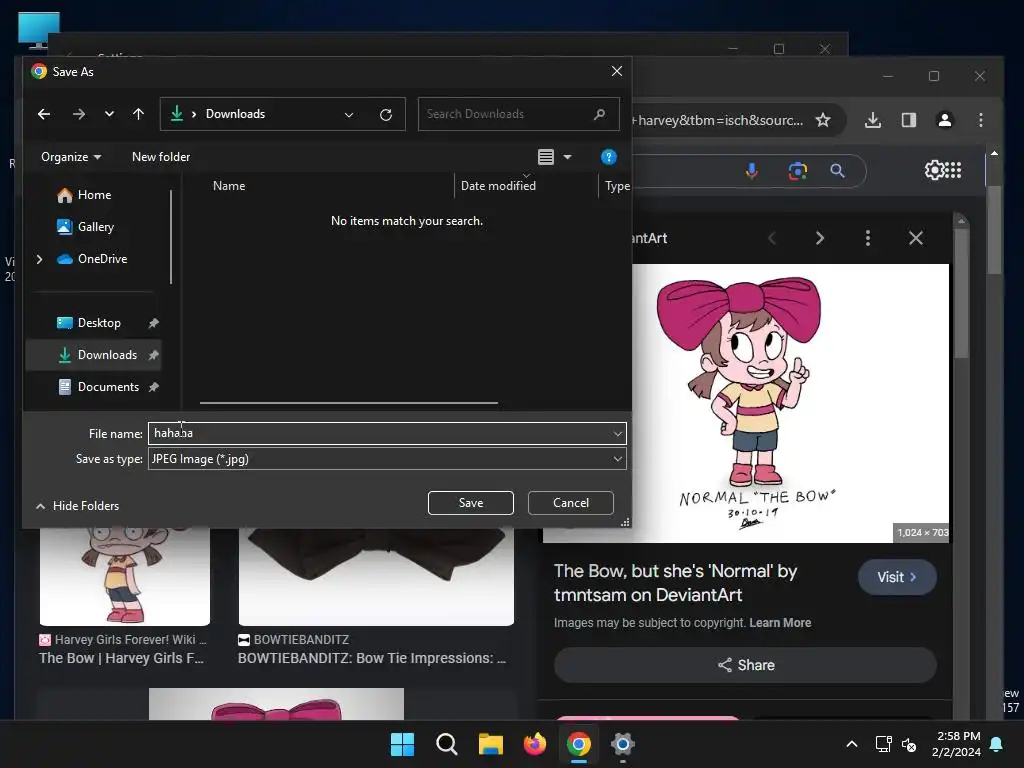Toggle Chrome side panel

(x=908, y=120)
